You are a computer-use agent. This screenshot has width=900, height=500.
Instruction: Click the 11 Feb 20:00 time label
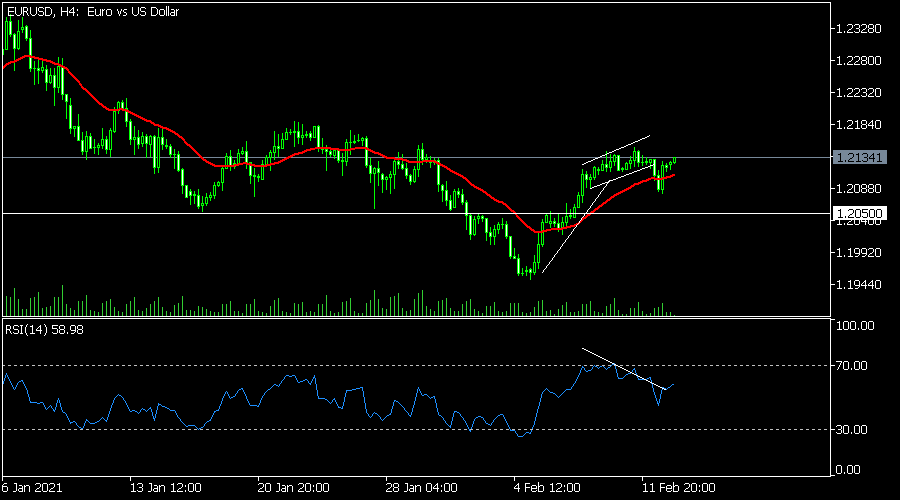click(678, 488)
